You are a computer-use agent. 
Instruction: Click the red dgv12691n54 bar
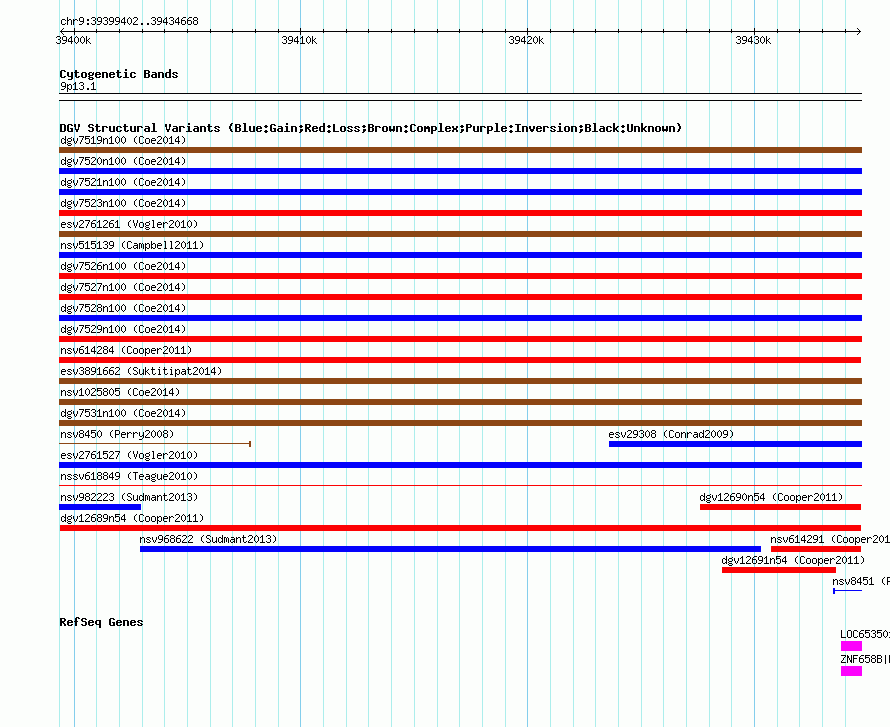[x=779, y=570]
